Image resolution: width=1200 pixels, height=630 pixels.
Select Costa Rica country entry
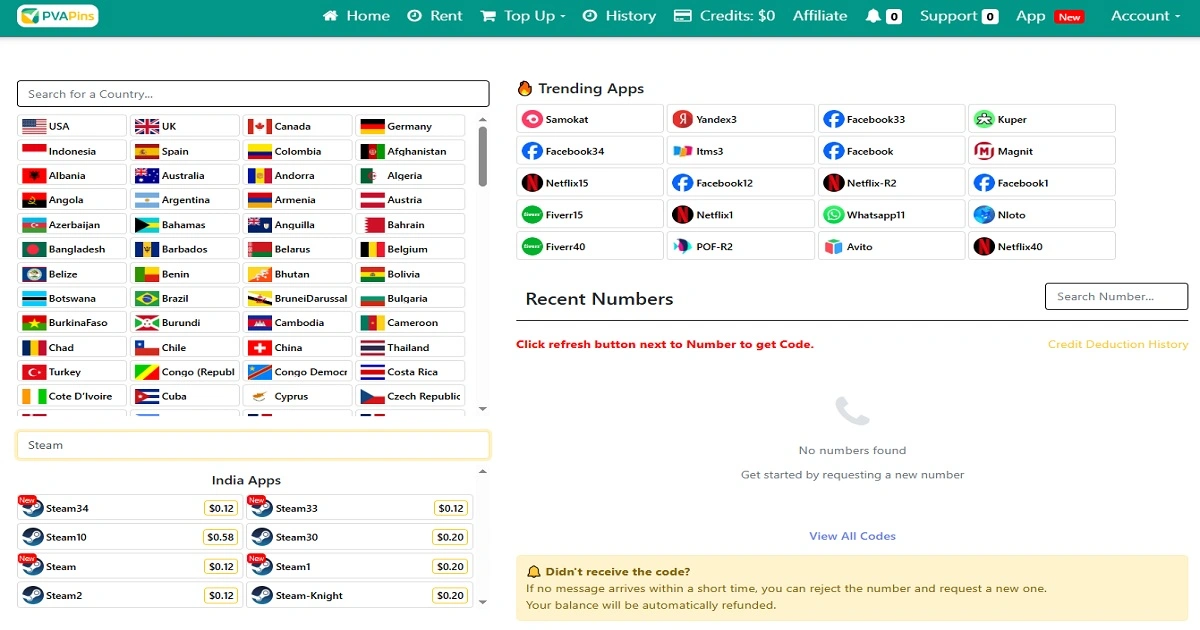(411, 371)
